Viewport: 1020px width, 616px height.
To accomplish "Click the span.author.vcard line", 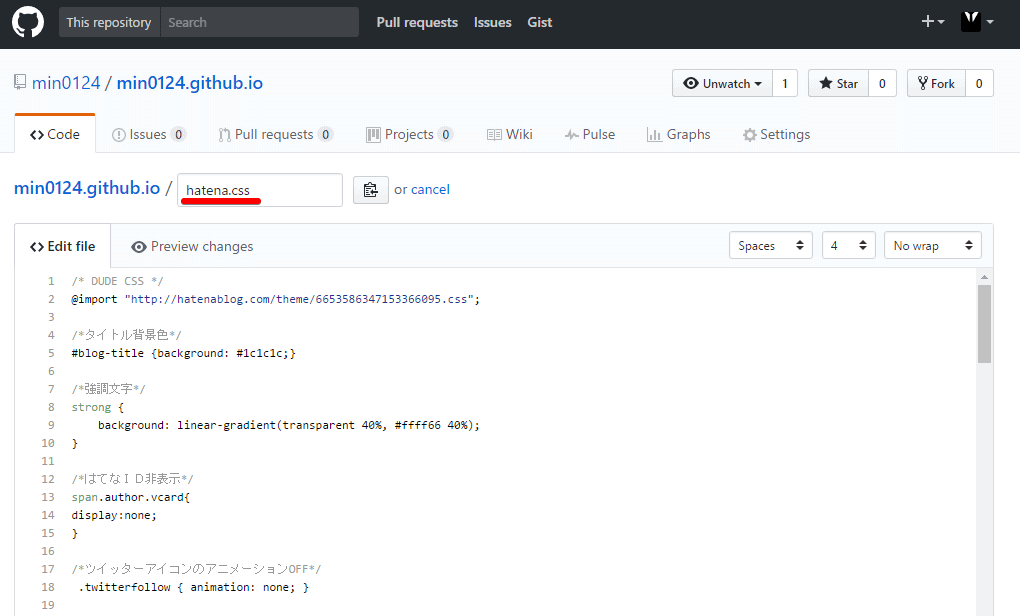I will [x=131, y=497].
